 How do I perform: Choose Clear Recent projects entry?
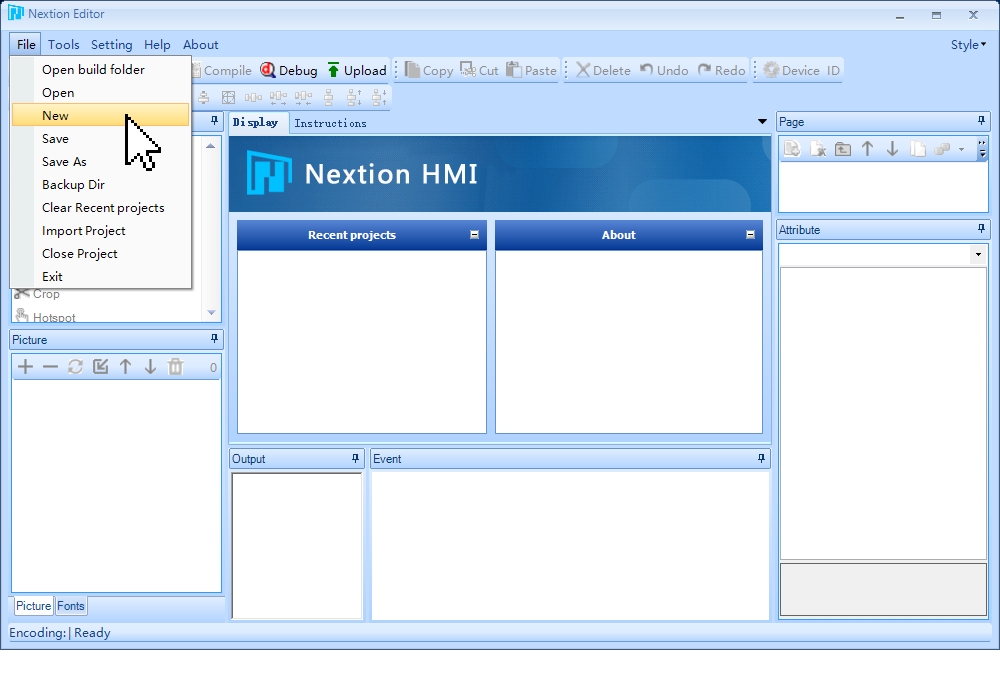point(101,207)
